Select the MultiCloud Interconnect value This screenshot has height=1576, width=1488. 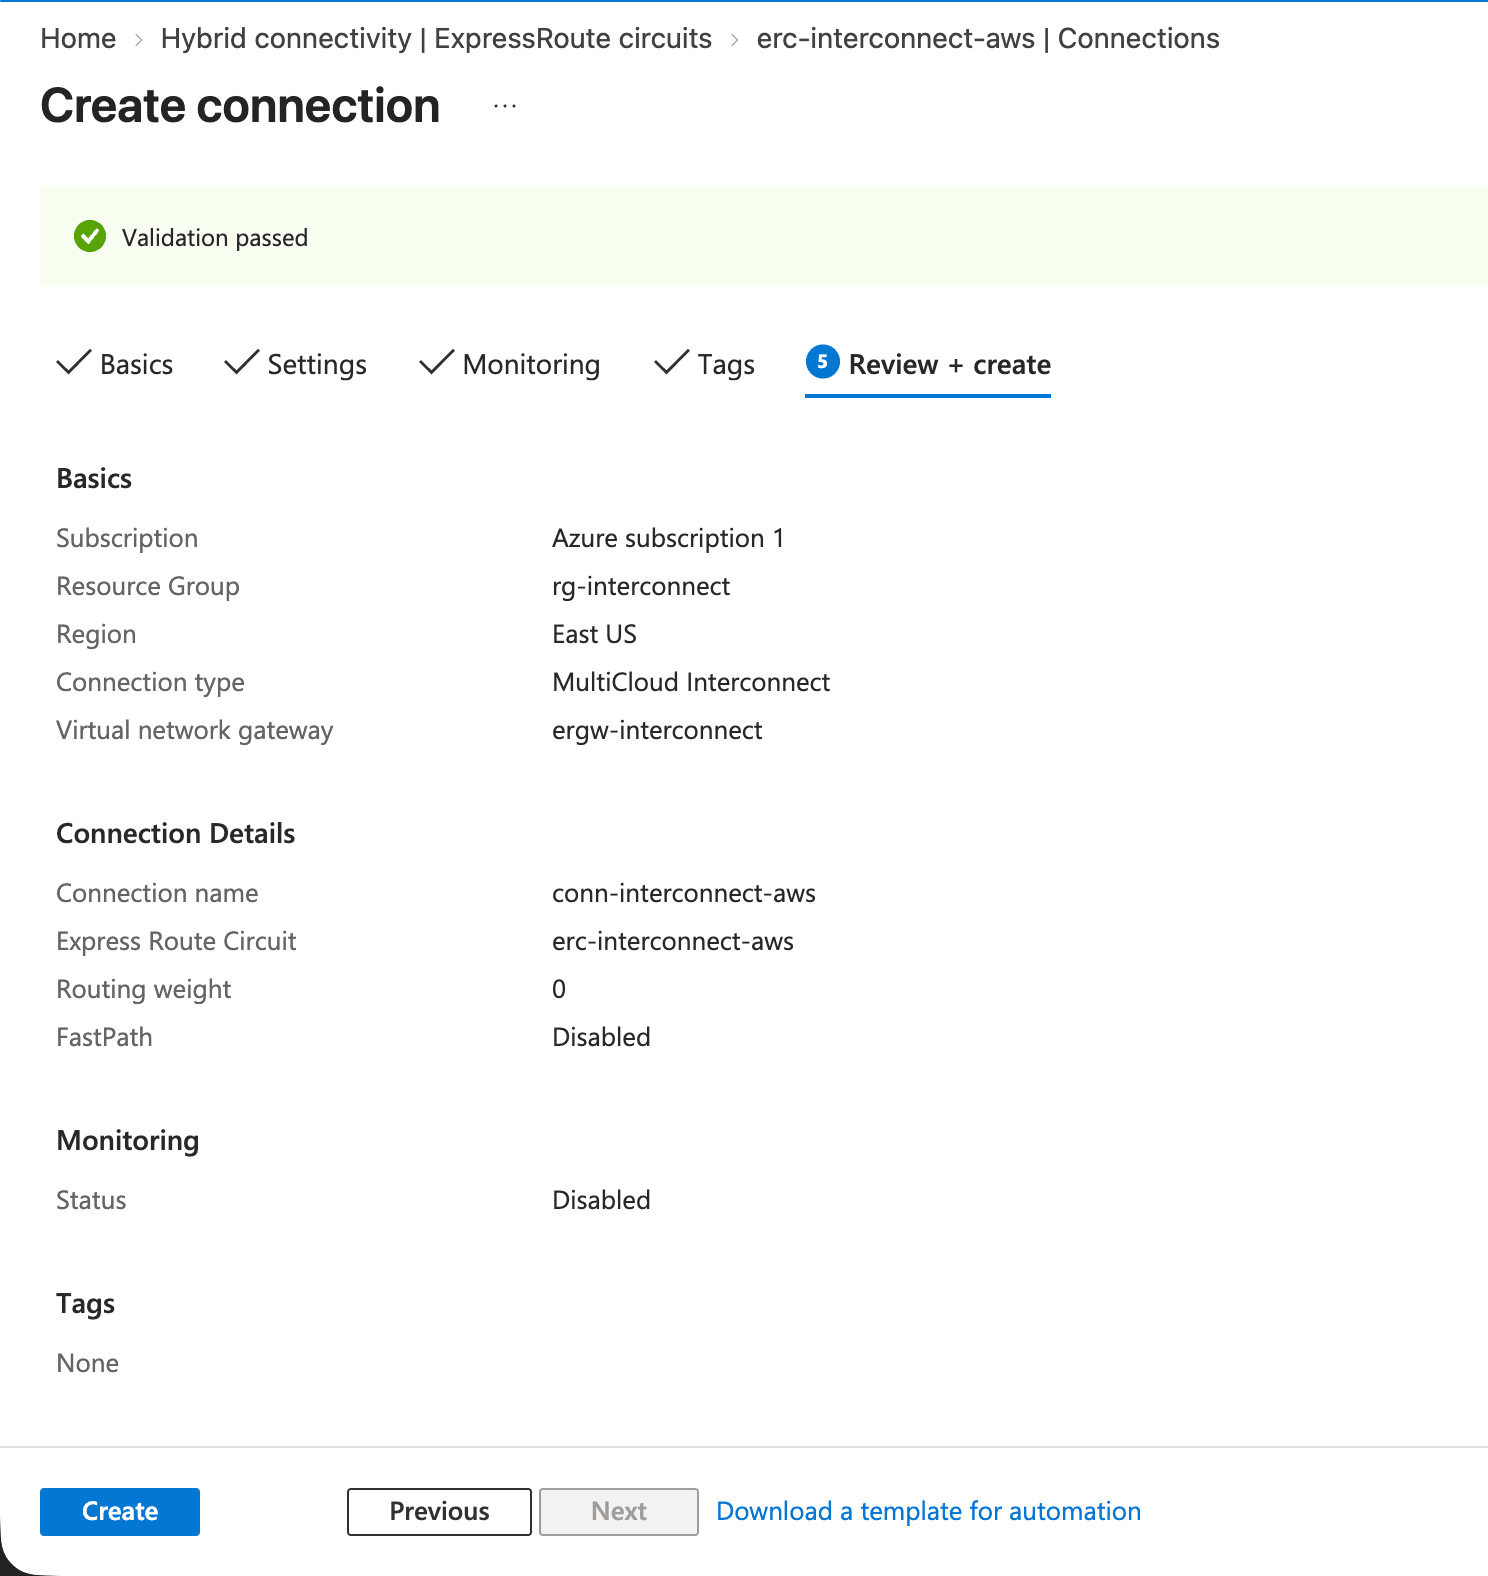click(691, 682)
